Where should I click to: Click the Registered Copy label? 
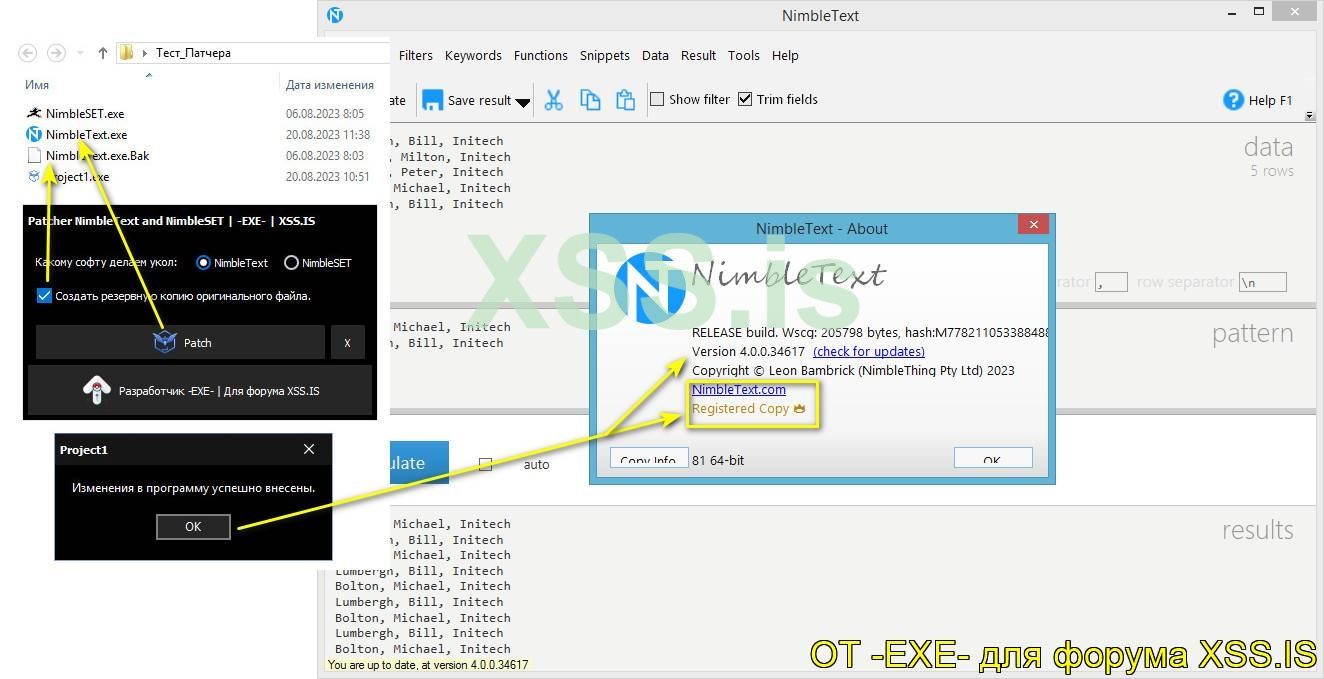point(740,408)
